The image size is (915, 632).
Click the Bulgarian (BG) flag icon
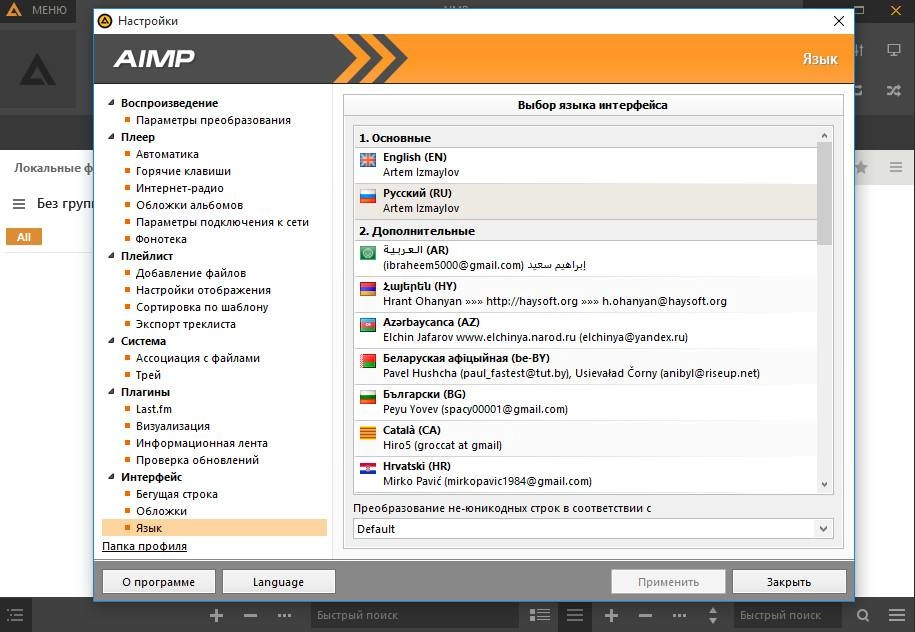(x=368, y=397)
